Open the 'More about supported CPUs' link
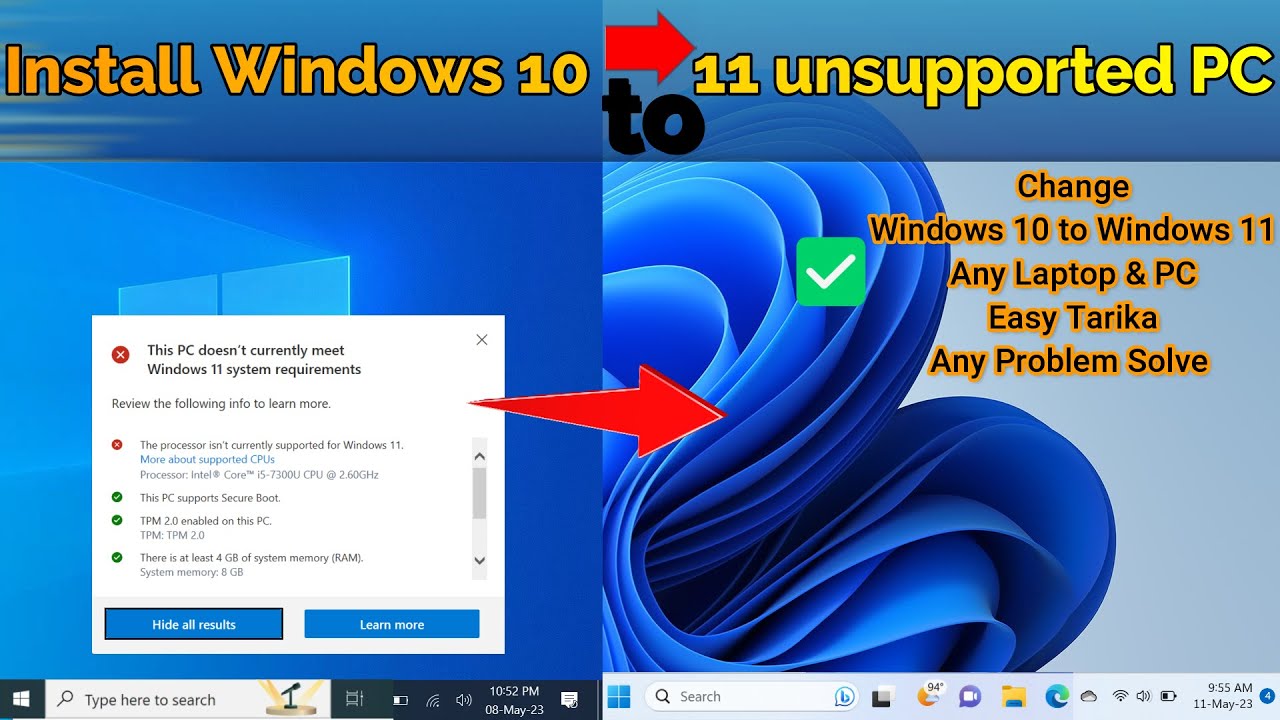Image resolution: width=1280 pixels, height=720 pixels. (207, 459)
